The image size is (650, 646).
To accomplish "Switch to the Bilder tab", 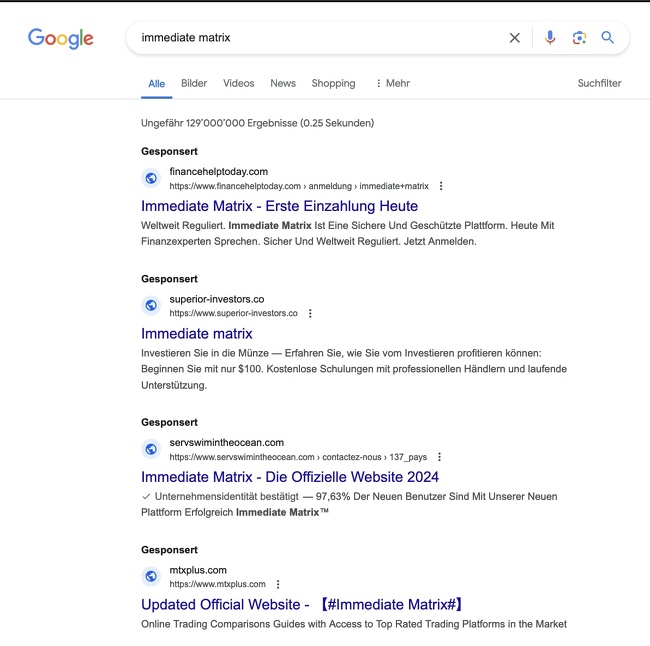I will [x=194, y=83].
